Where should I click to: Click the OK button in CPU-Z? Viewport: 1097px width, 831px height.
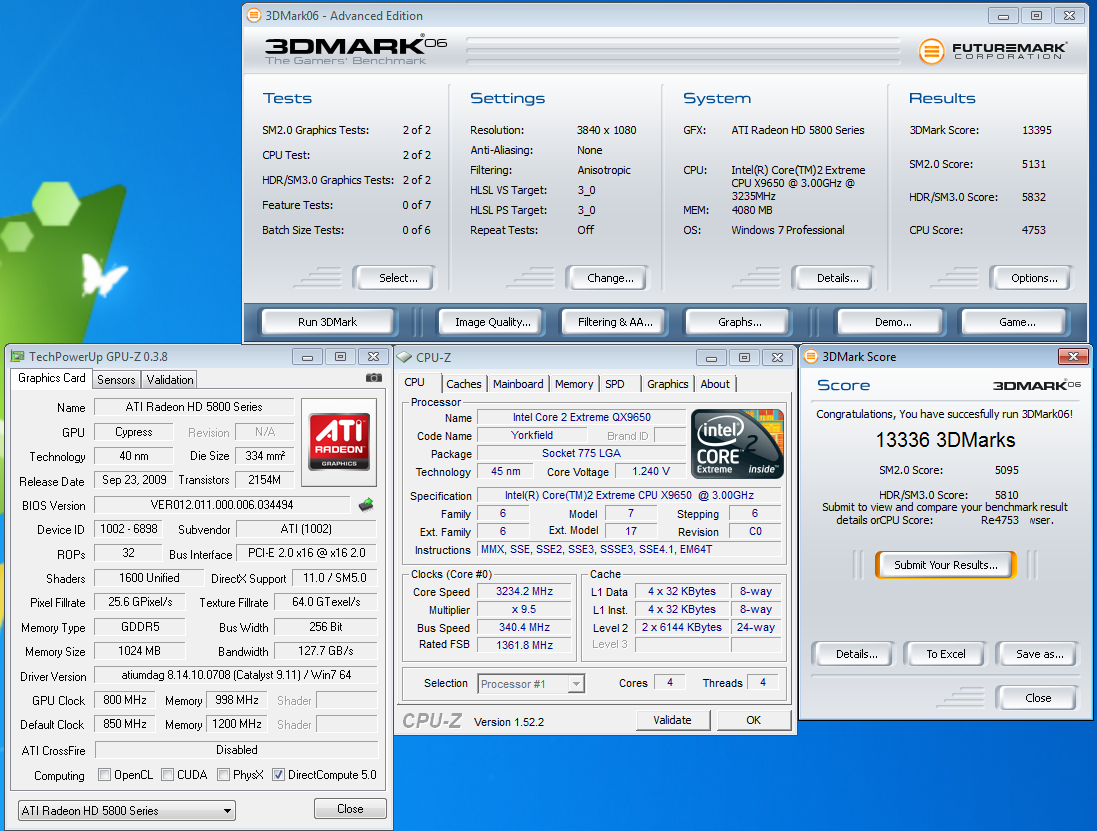point(753,720)
